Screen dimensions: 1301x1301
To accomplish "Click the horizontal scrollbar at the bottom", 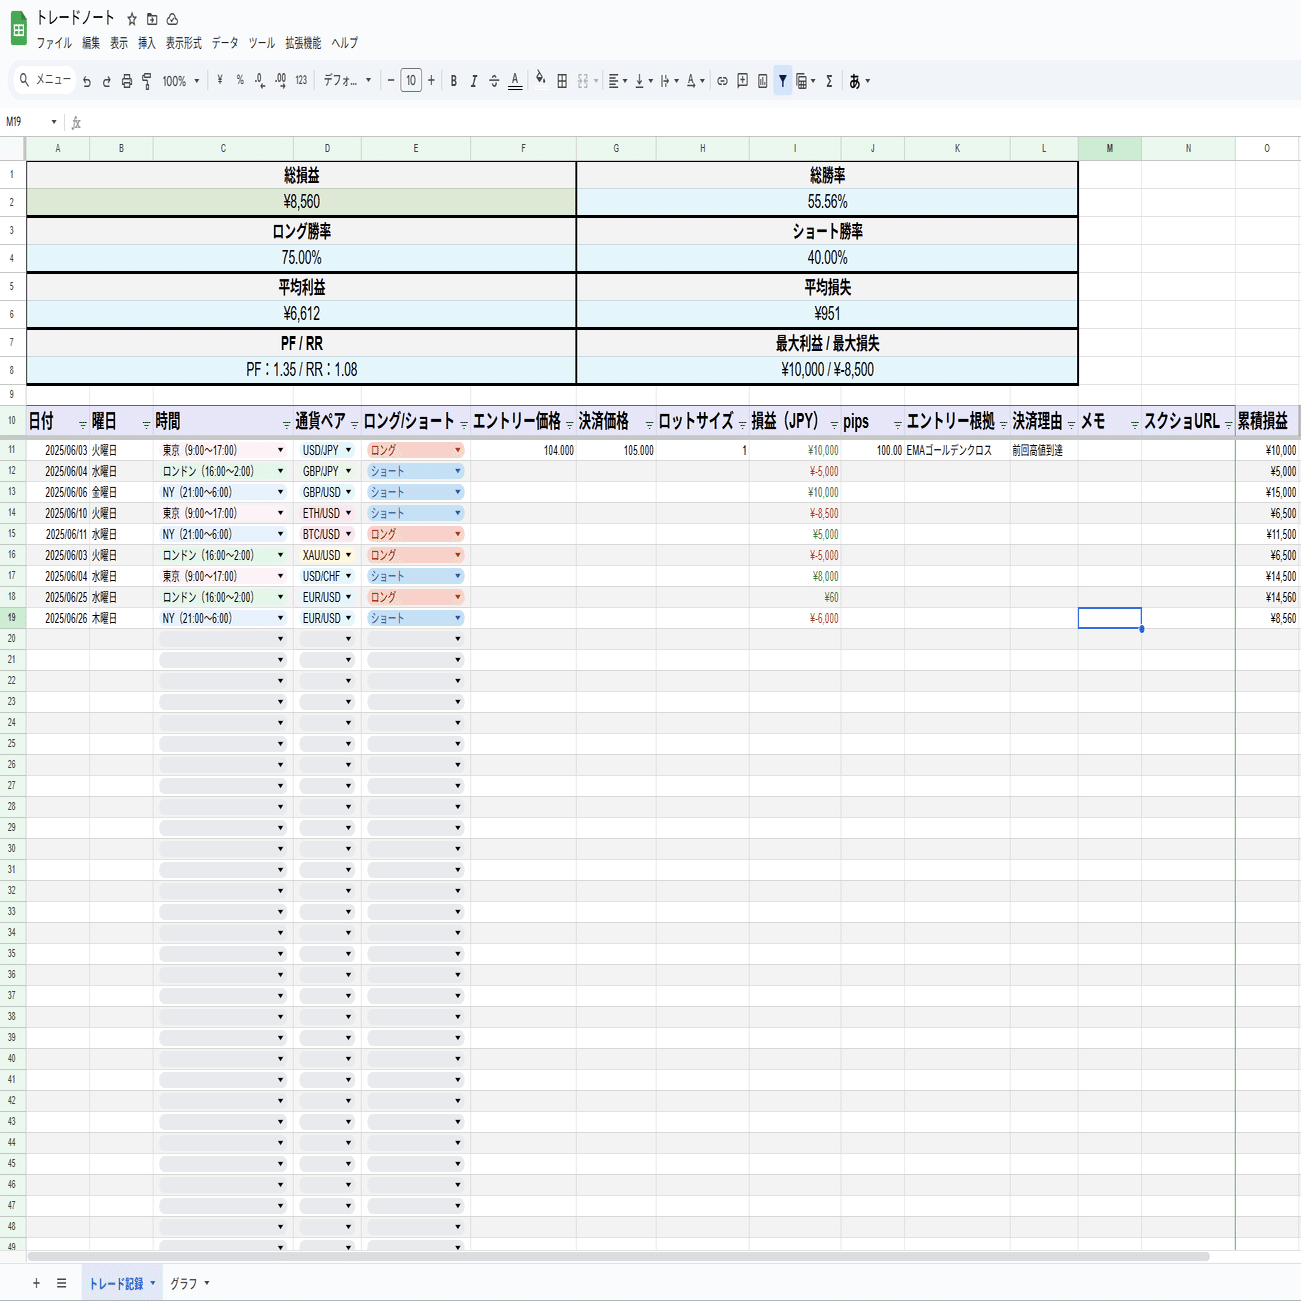I will [x=618, y=1256].
